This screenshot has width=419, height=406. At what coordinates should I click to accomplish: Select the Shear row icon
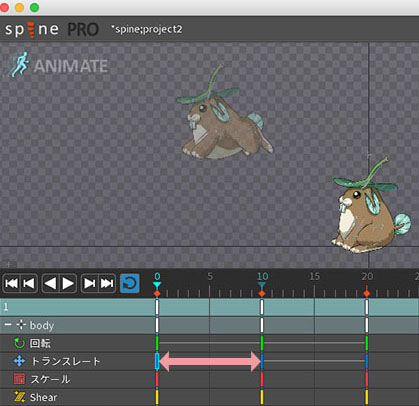point(20,397)
